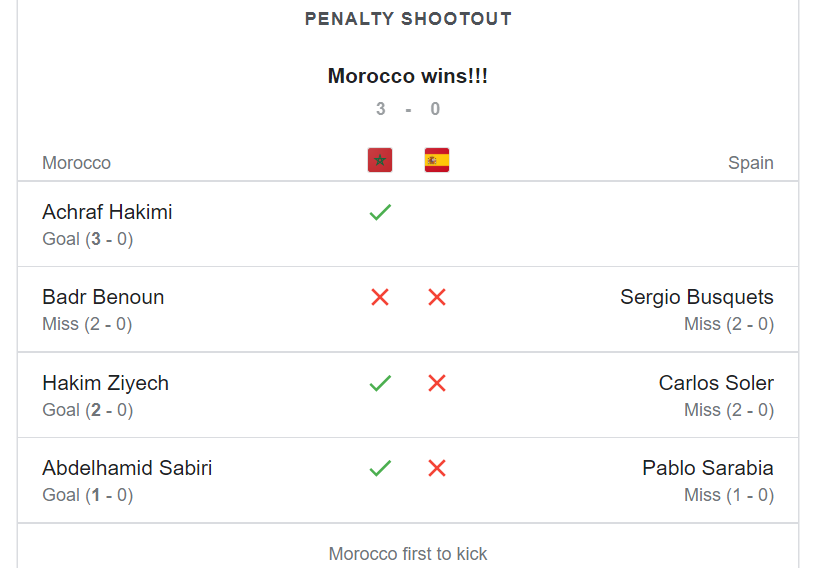The image size is (814, 568).
Task: Select Pablo Sarabia player name
Action: coord(708,468)
